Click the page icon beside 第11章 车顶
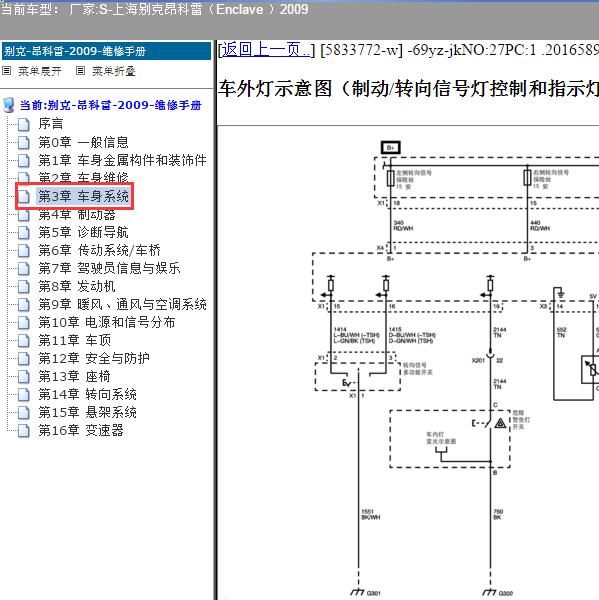599x600 pixels. point(24,340)
